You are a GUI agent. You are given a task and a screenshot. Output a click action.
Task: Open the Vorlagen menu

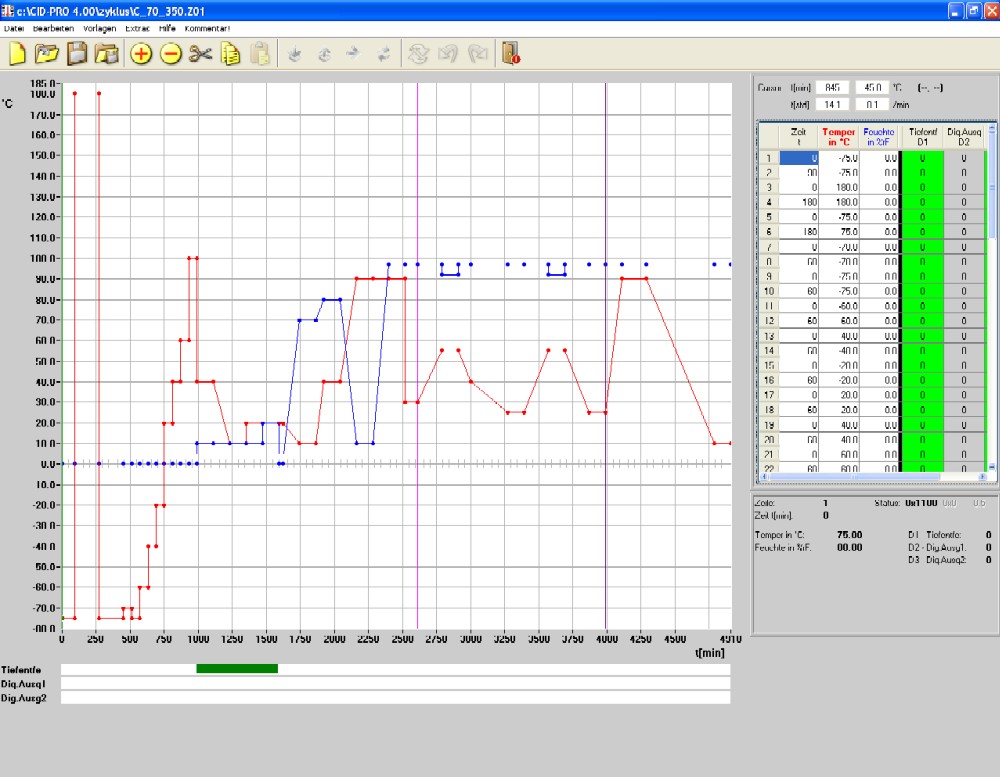[x=99, y=29]
